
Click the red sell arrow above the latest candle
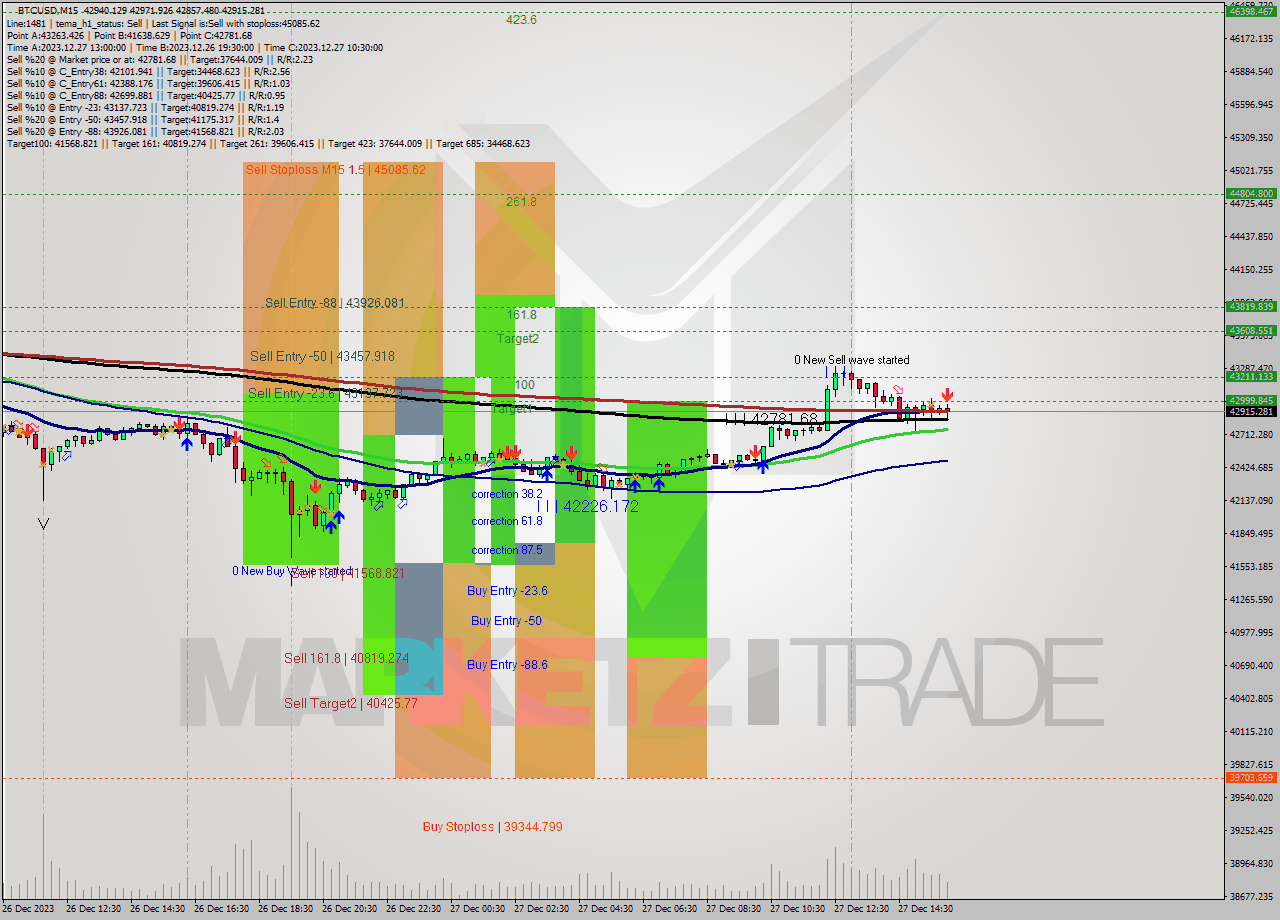[947, 395]
